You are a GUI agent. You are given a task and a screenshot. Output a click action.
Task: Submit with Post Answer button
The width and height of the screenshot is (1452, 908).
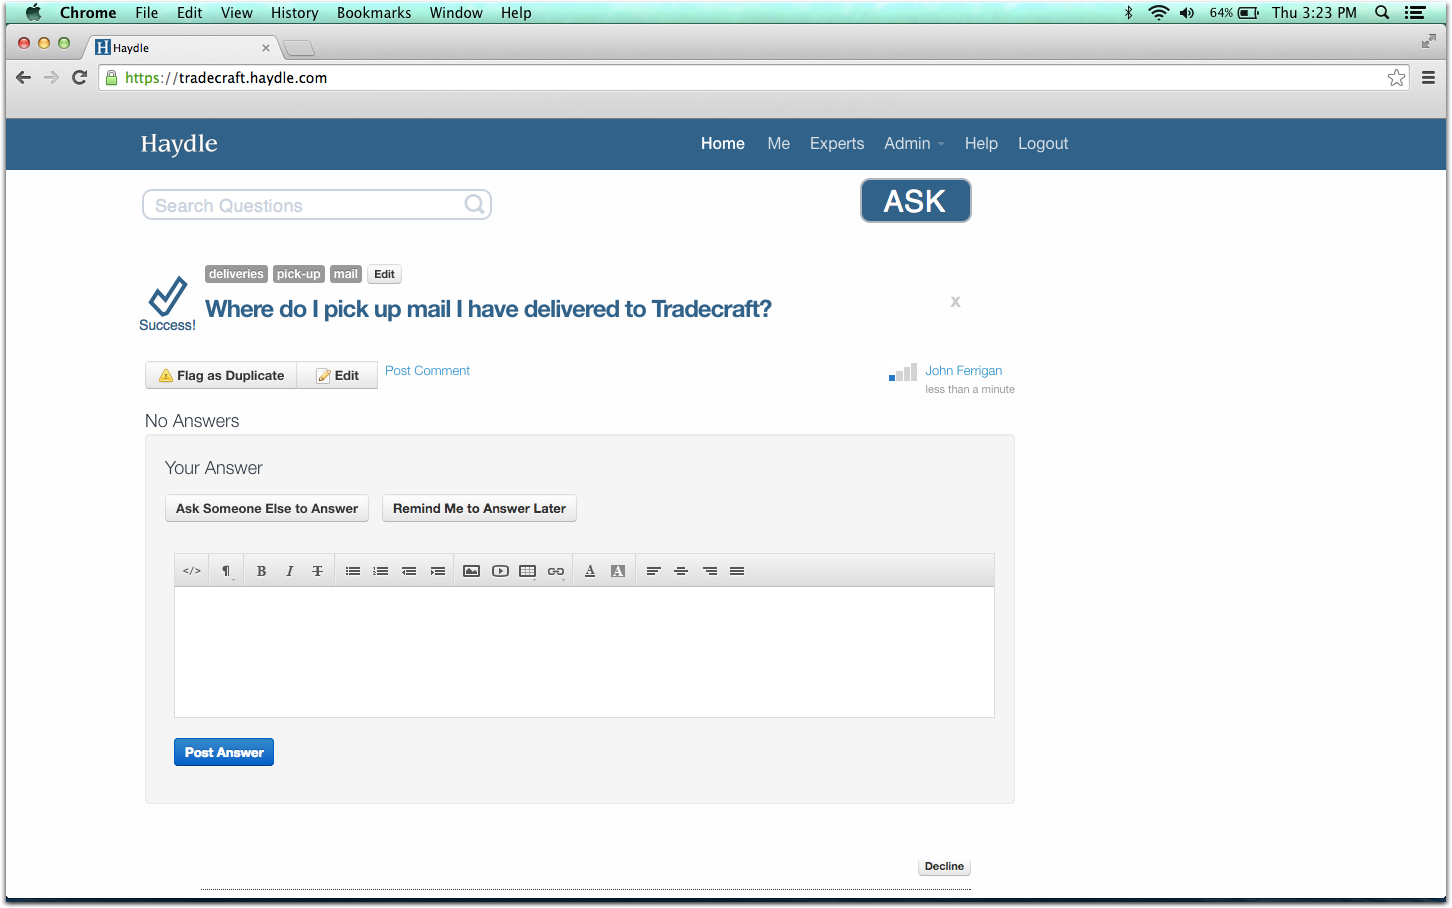tap(224, 752)
